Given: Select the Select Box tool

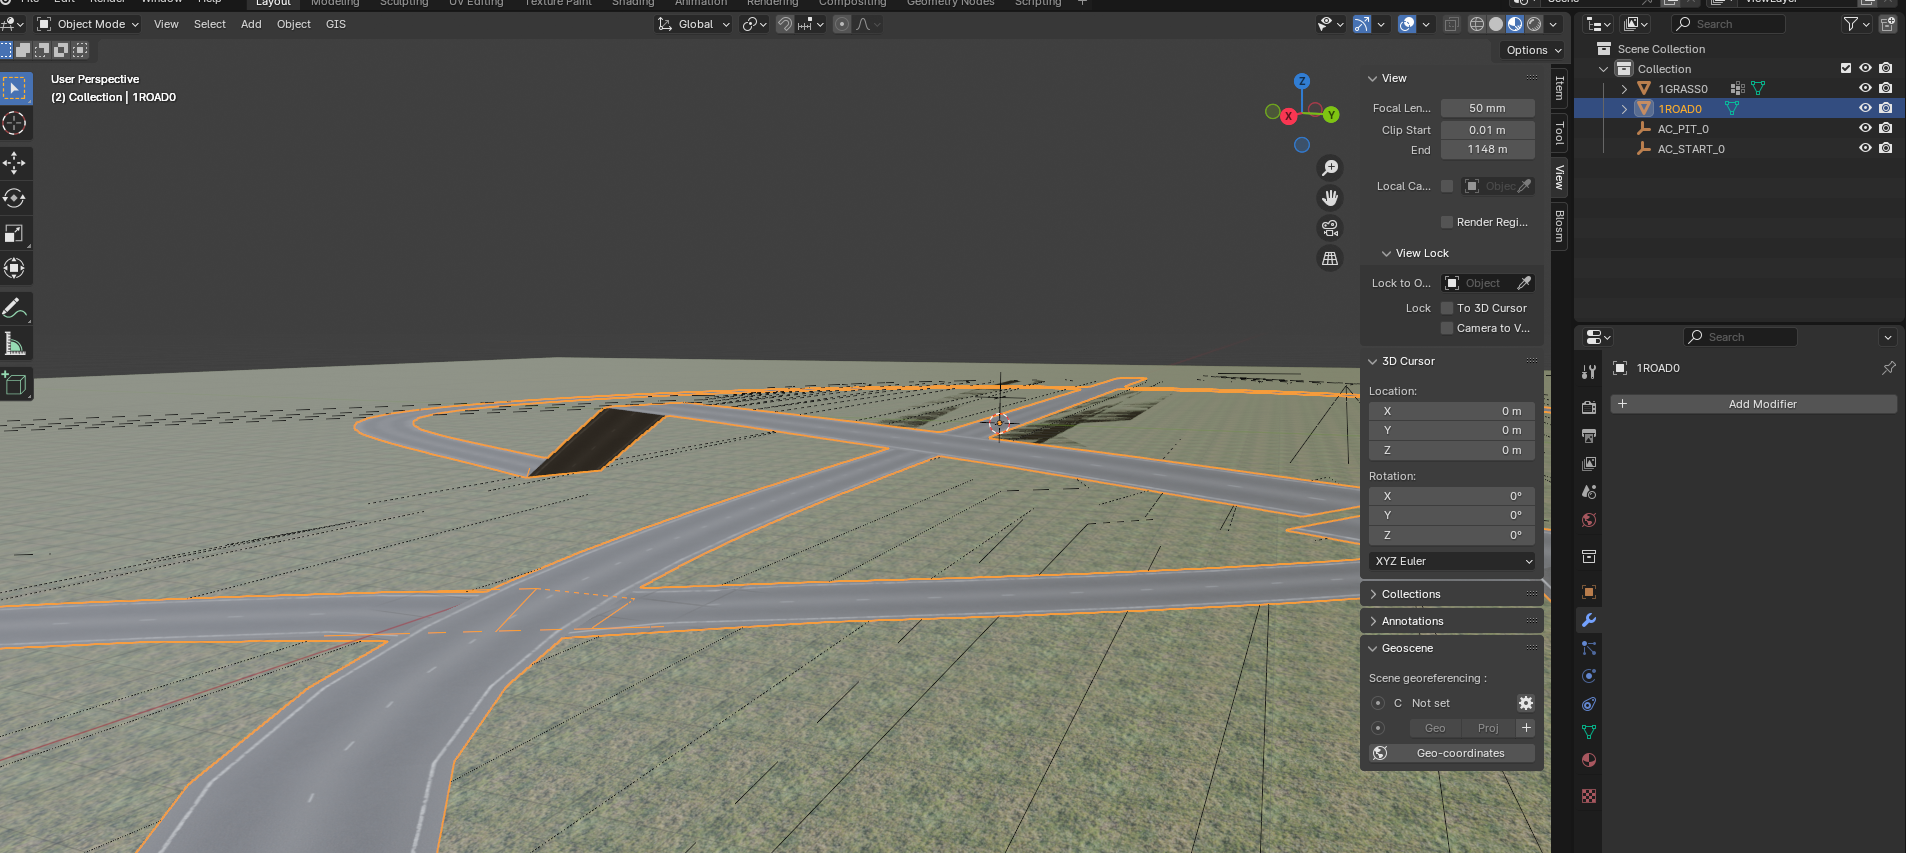Looking at the screenshot, I should (15, 89).
